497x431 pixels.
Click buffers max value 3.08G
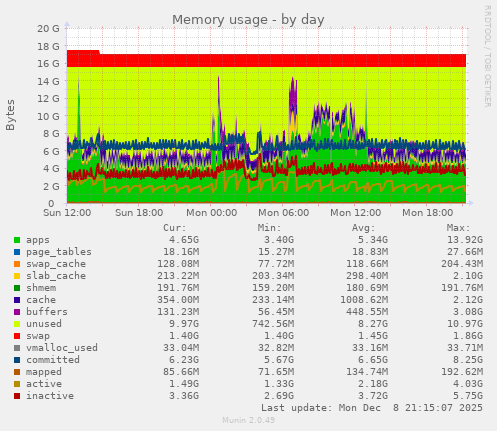[468, 312]
